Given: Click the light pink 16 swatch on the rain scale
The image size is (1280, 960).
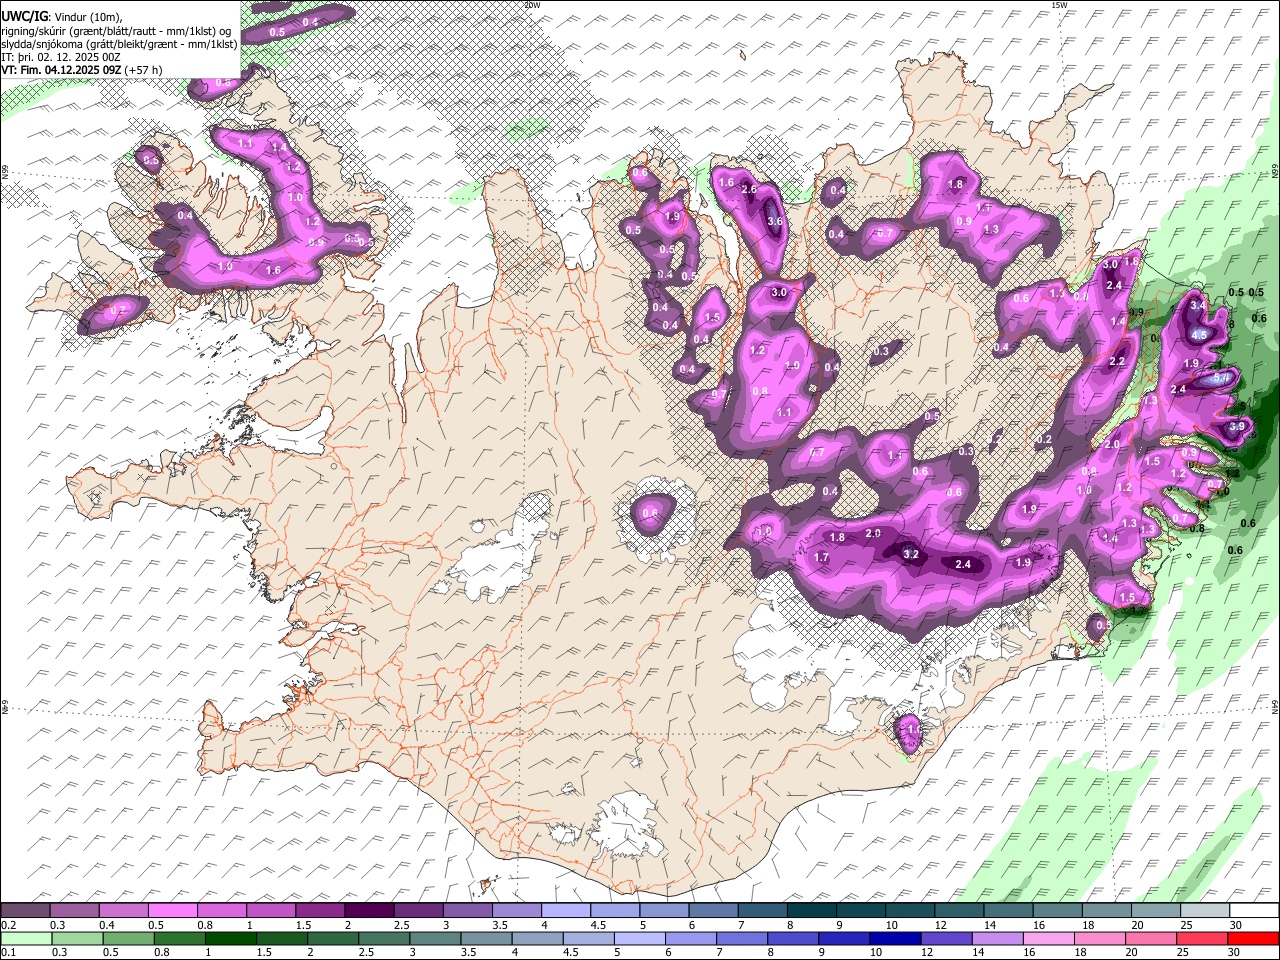Looking at the screenshot, I should point(1048,938).
